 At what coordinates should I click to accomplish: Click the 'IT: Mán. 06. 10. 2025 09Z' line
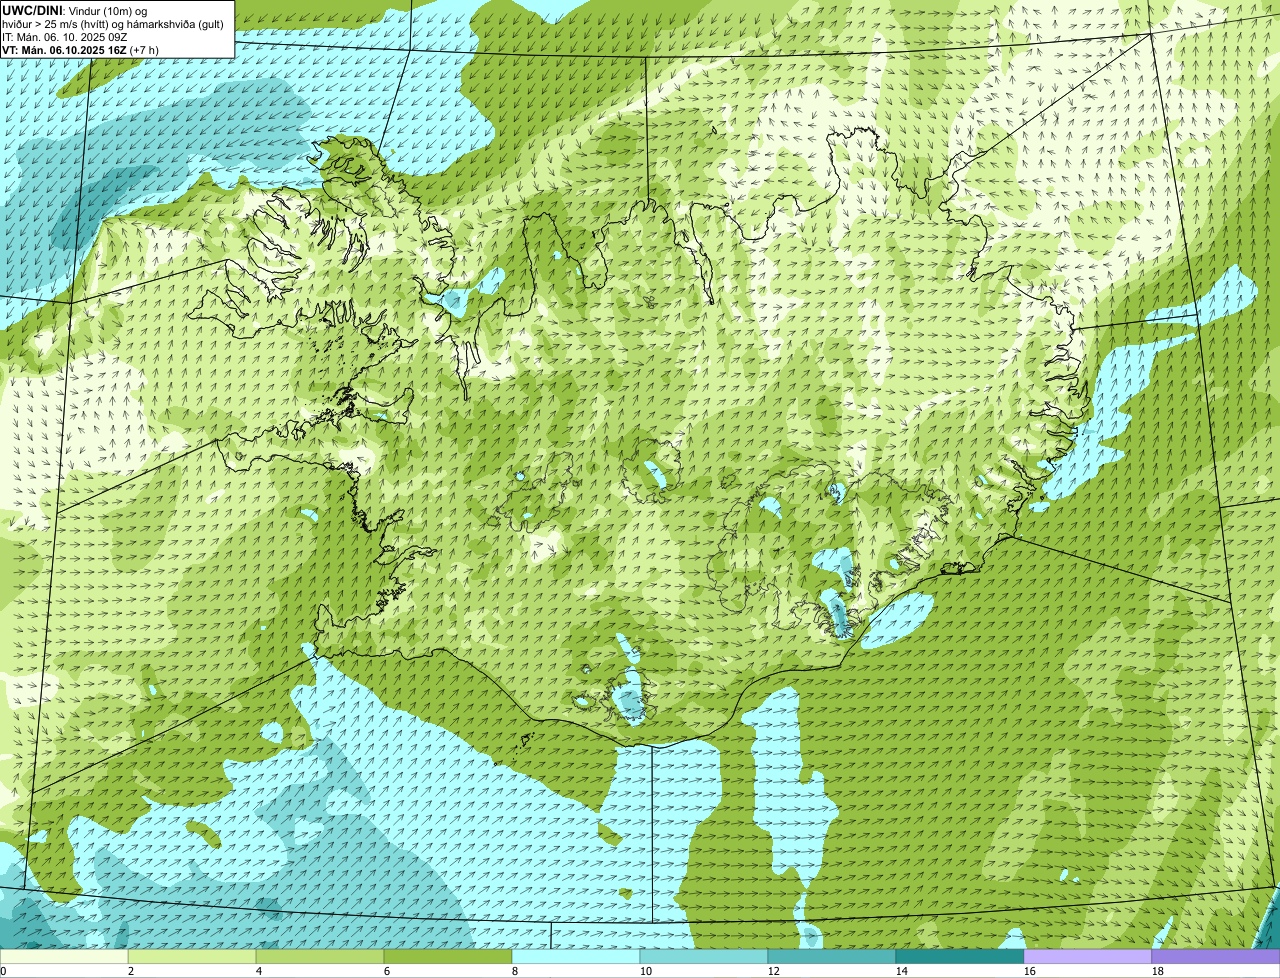click(x=65, y=36)
